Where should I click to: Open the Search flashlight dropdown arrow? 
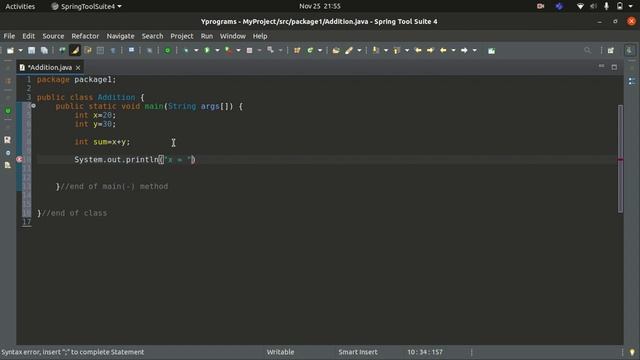tap(359, 50)
